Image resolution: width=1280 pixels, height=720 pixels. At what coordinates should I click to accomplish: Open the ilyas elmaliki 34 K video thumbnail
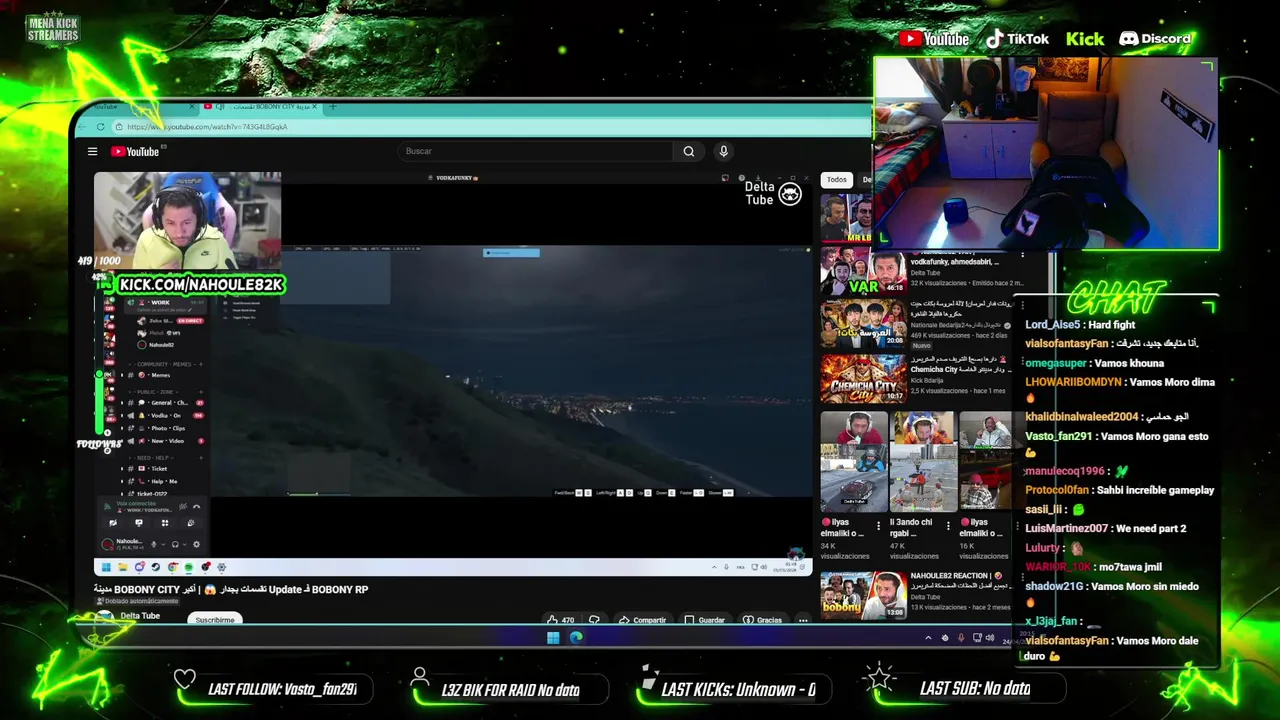tap(853, 461)
